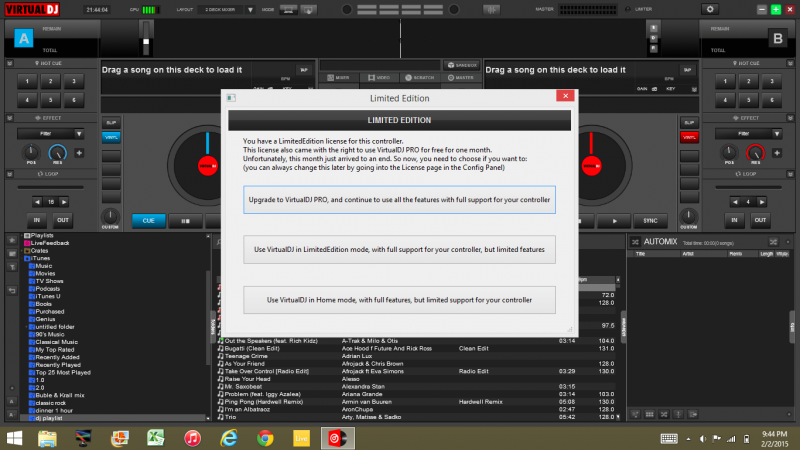Click the headphone icon next to LIMITER
800x450 pixels.
pos(628,9)
